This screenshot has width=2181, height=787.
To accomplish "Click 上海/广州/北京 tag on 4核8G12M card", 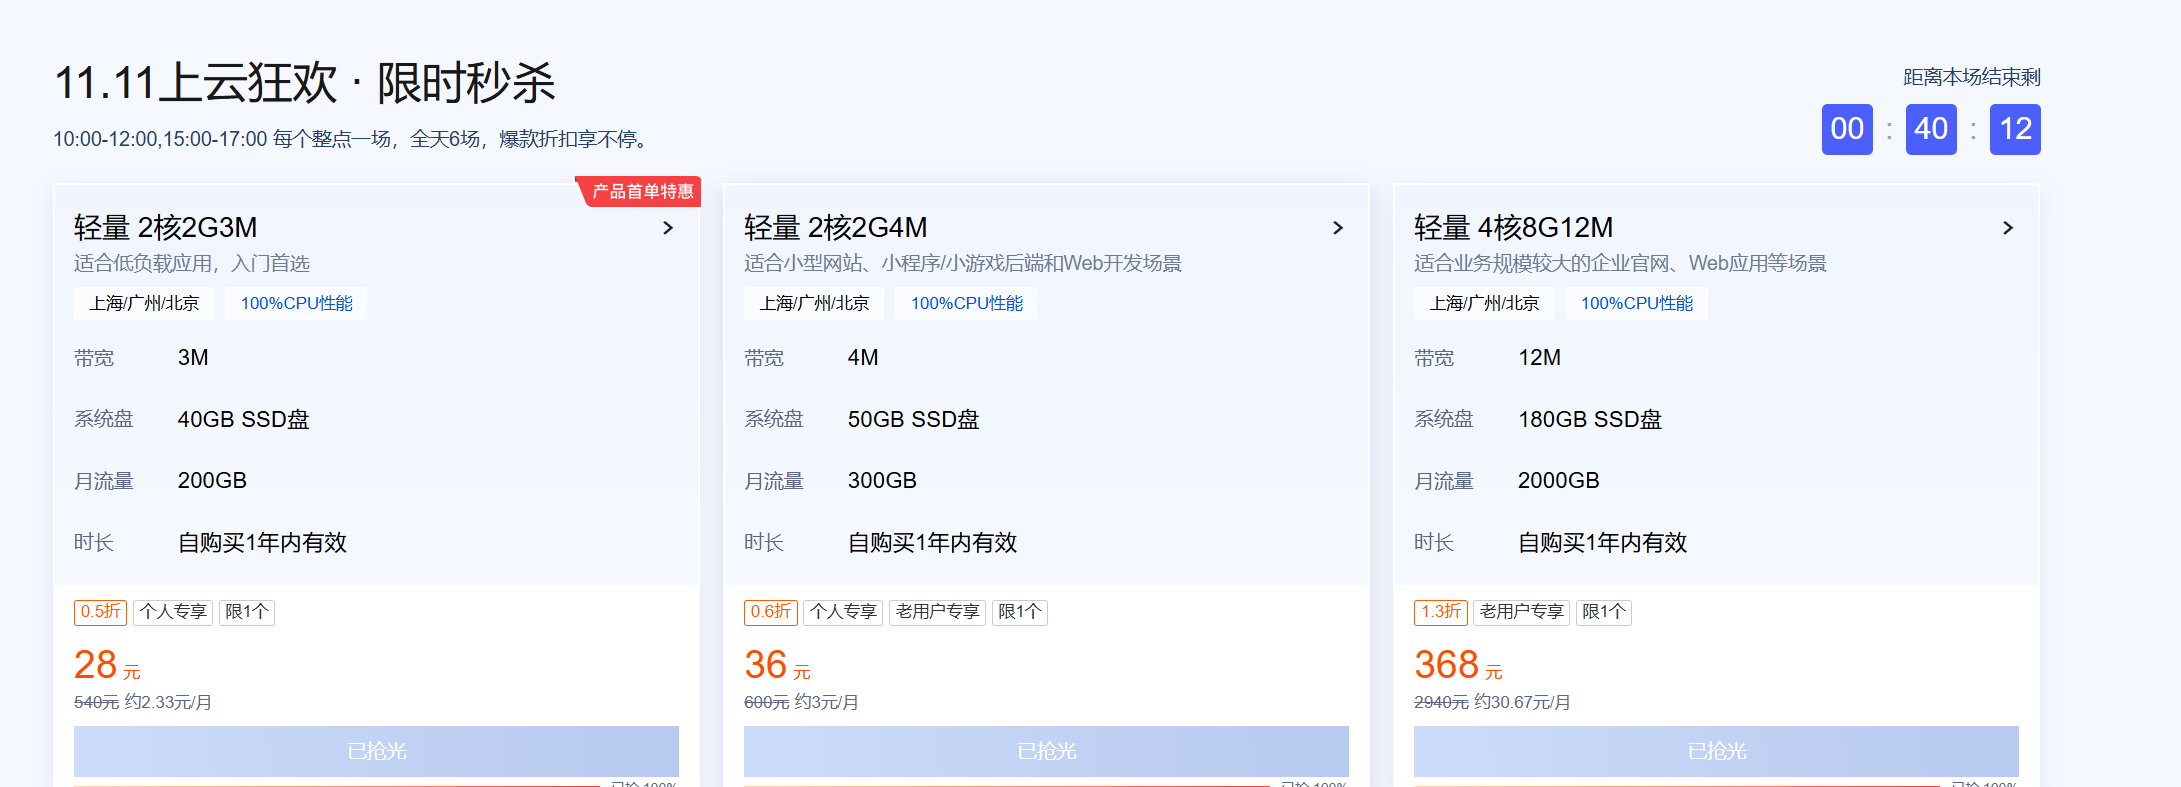I will pos(1484,303).
